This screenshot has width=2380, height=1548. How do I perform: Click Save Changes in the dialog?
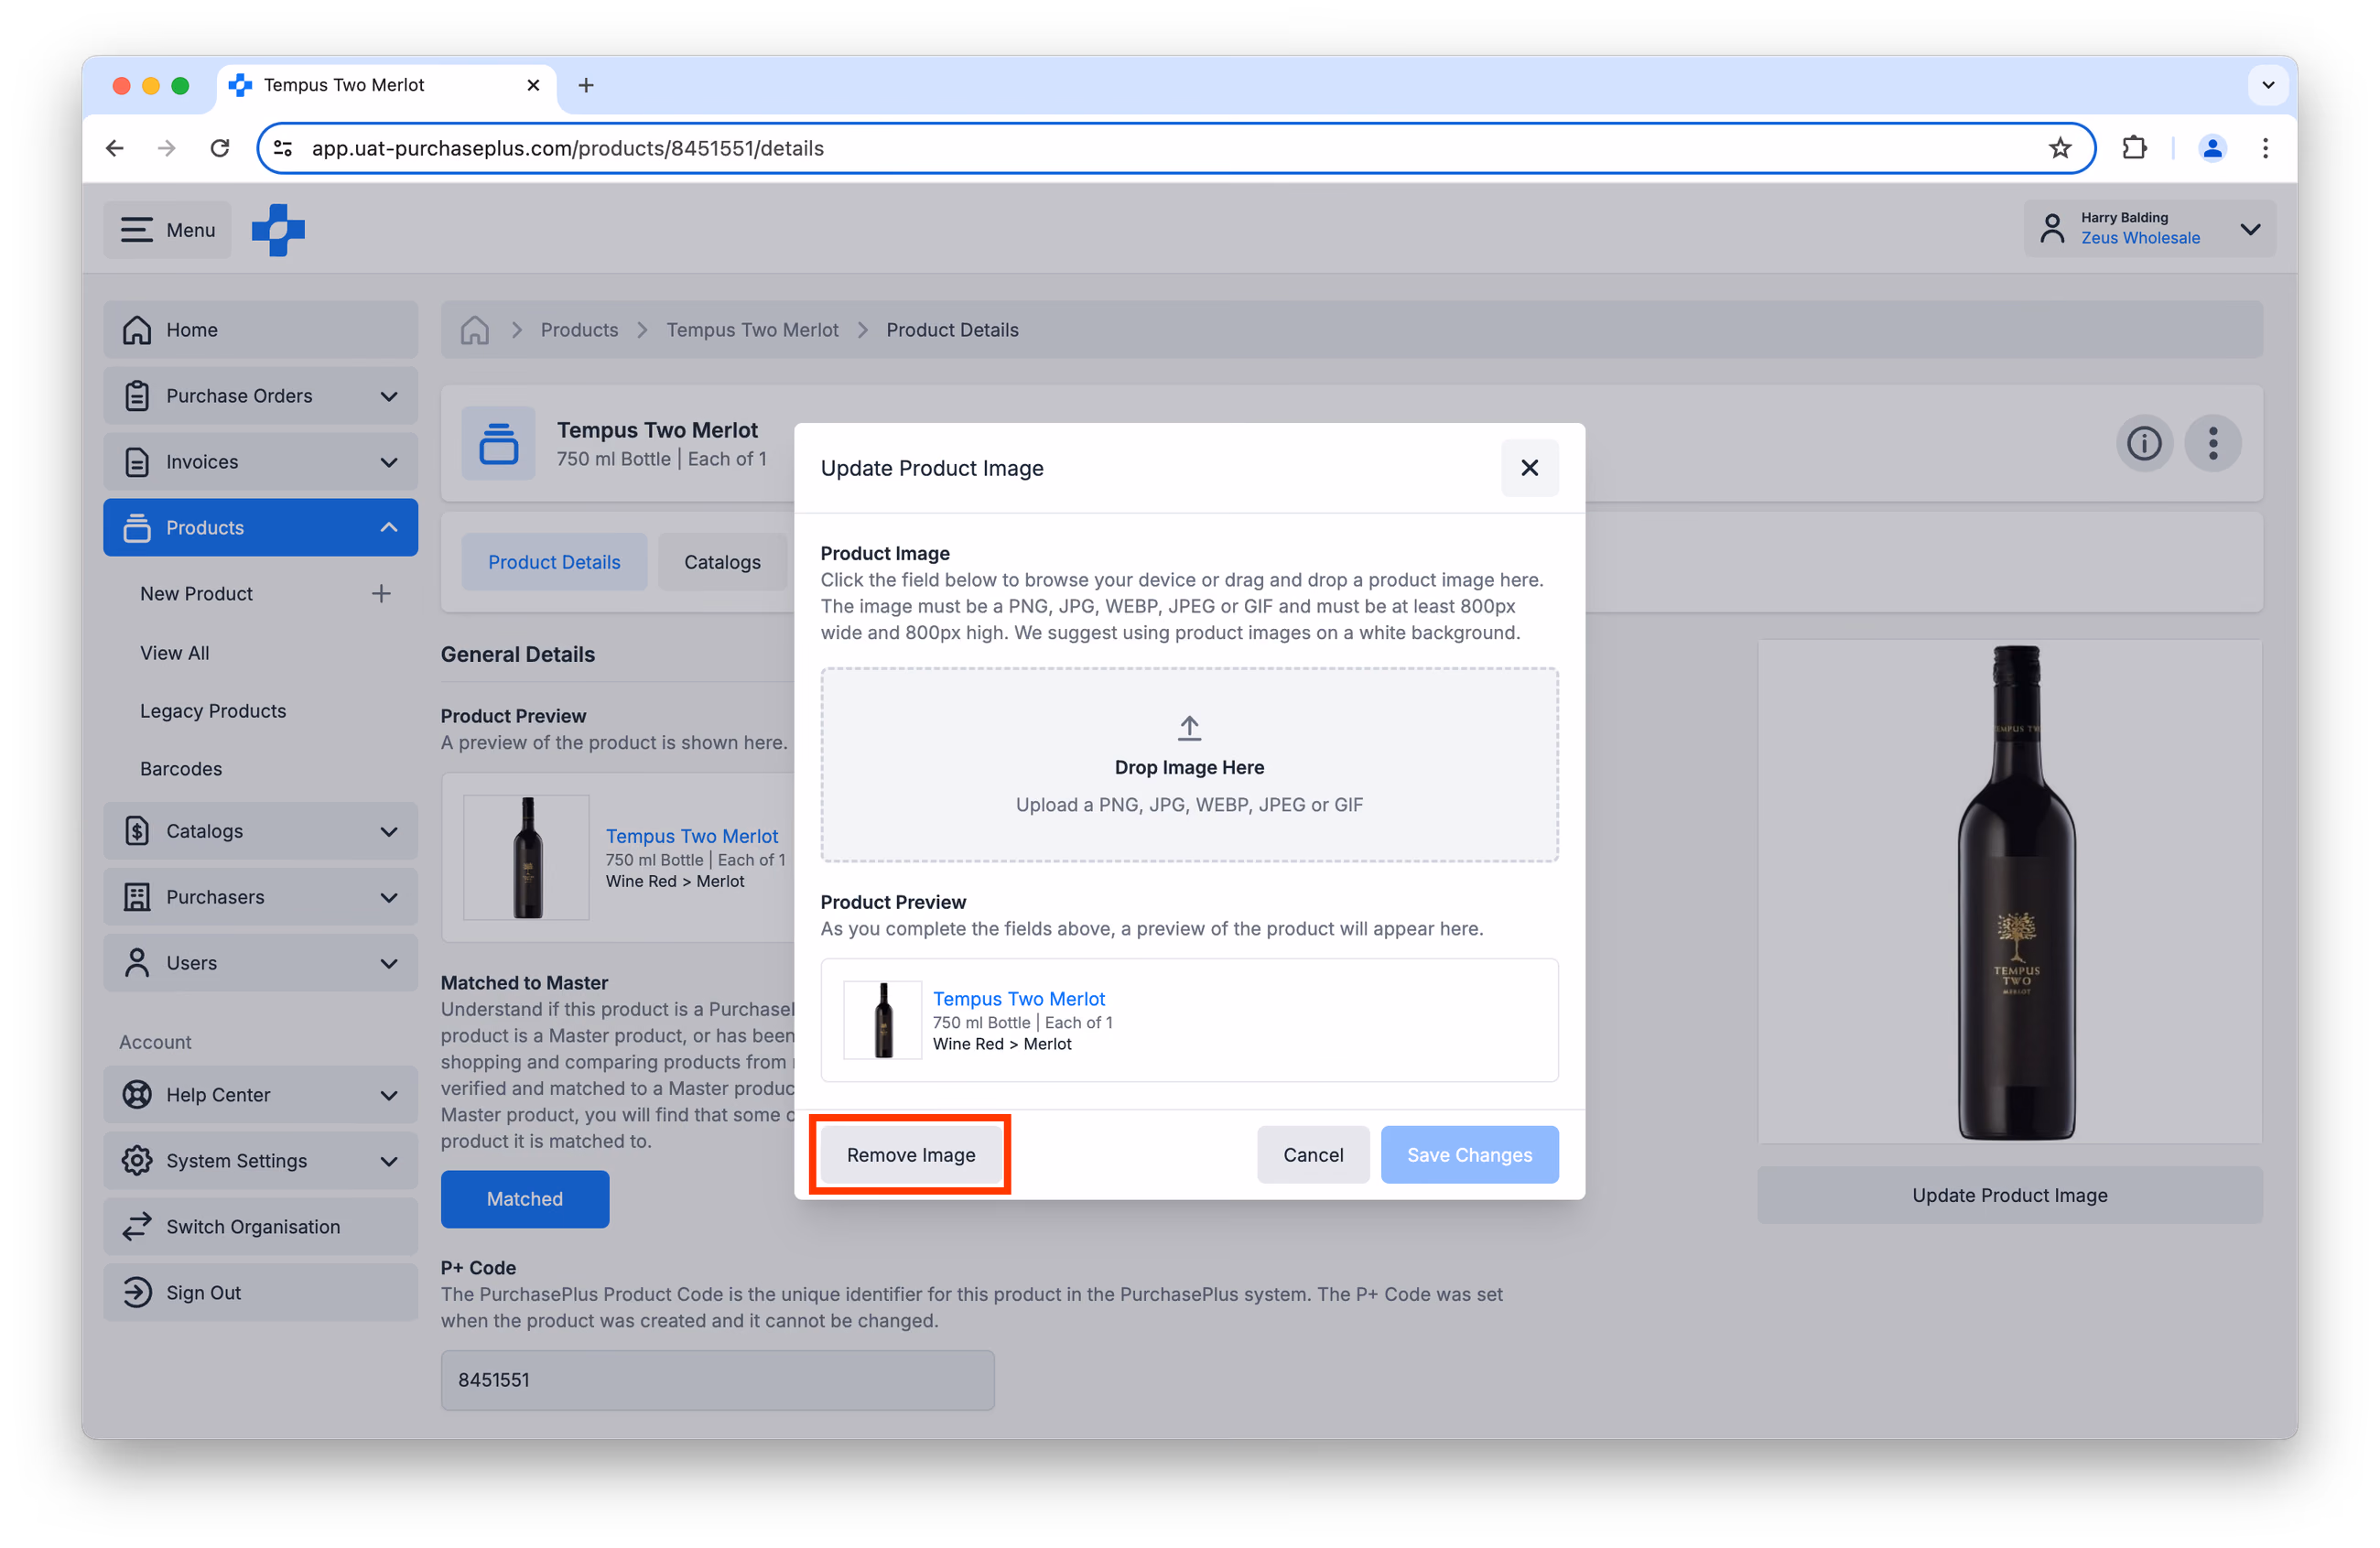pyautogui.click(x=1469, y=1155)
